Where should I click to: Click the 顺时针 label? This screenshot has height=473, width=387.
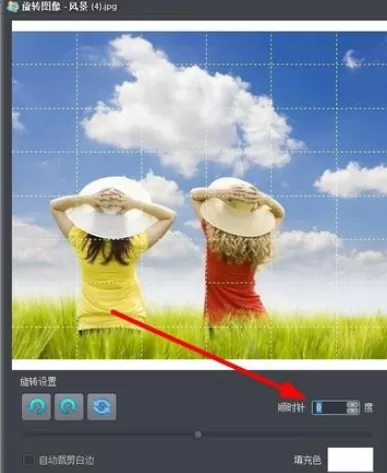pyautogui.click(x=291, y=407)
